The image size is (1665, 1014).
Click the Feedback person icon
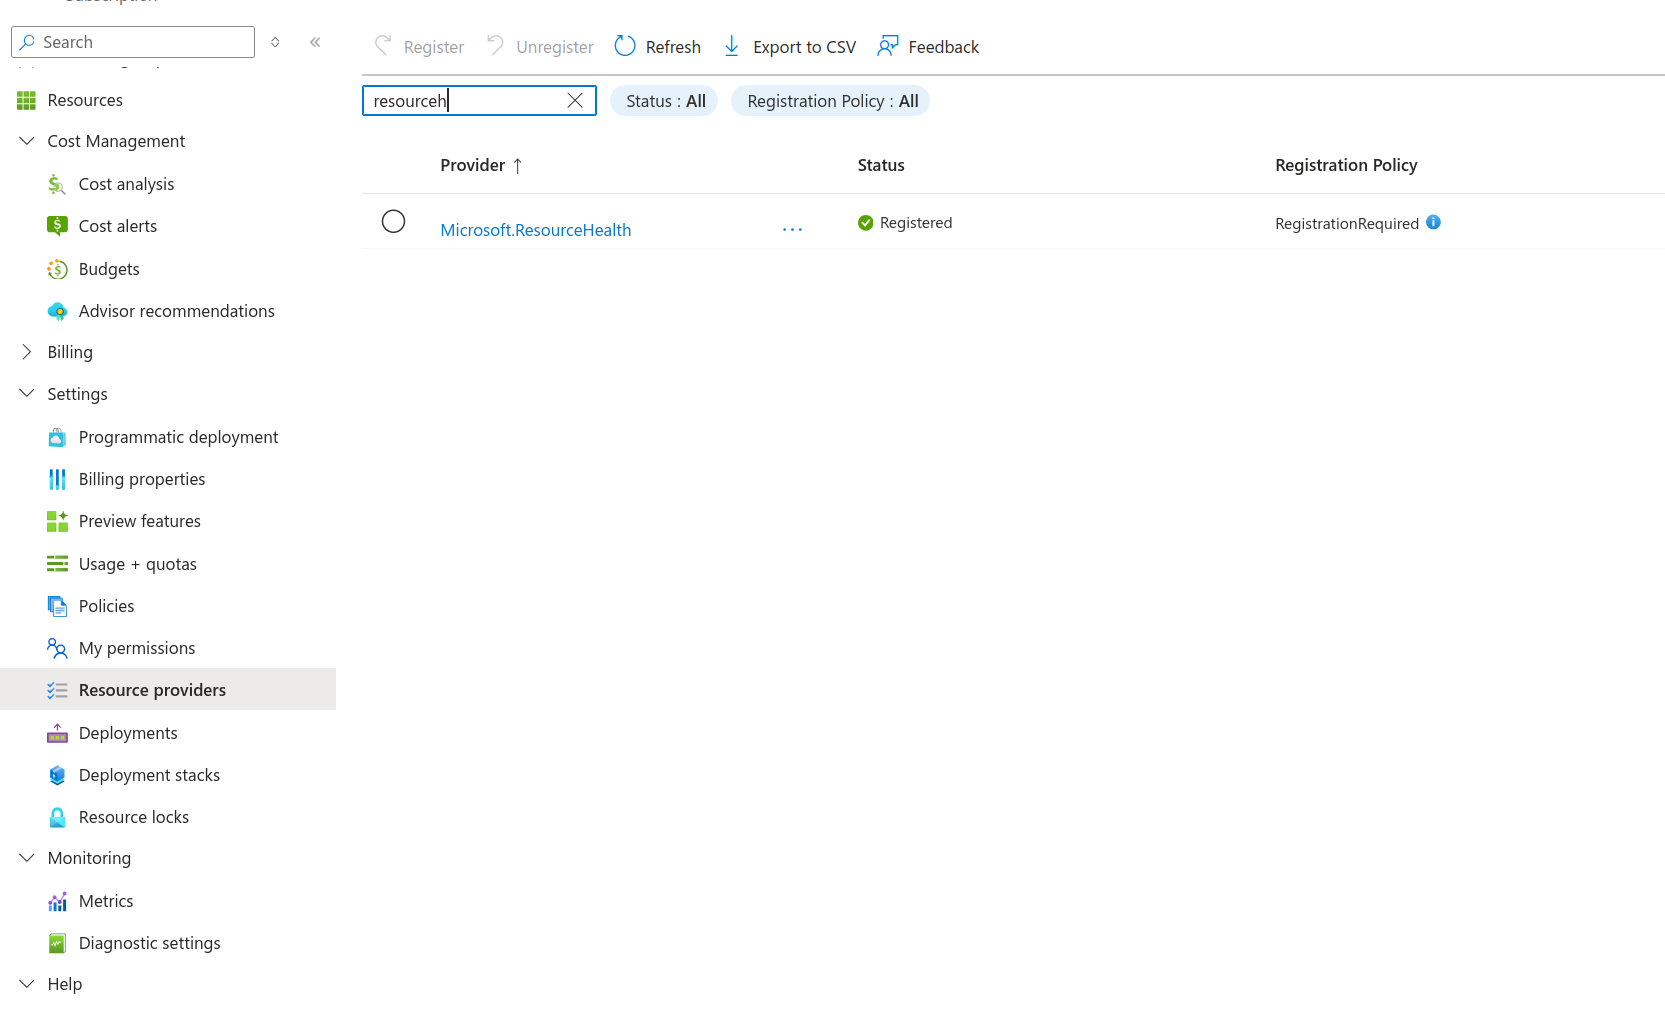(887, 46)
